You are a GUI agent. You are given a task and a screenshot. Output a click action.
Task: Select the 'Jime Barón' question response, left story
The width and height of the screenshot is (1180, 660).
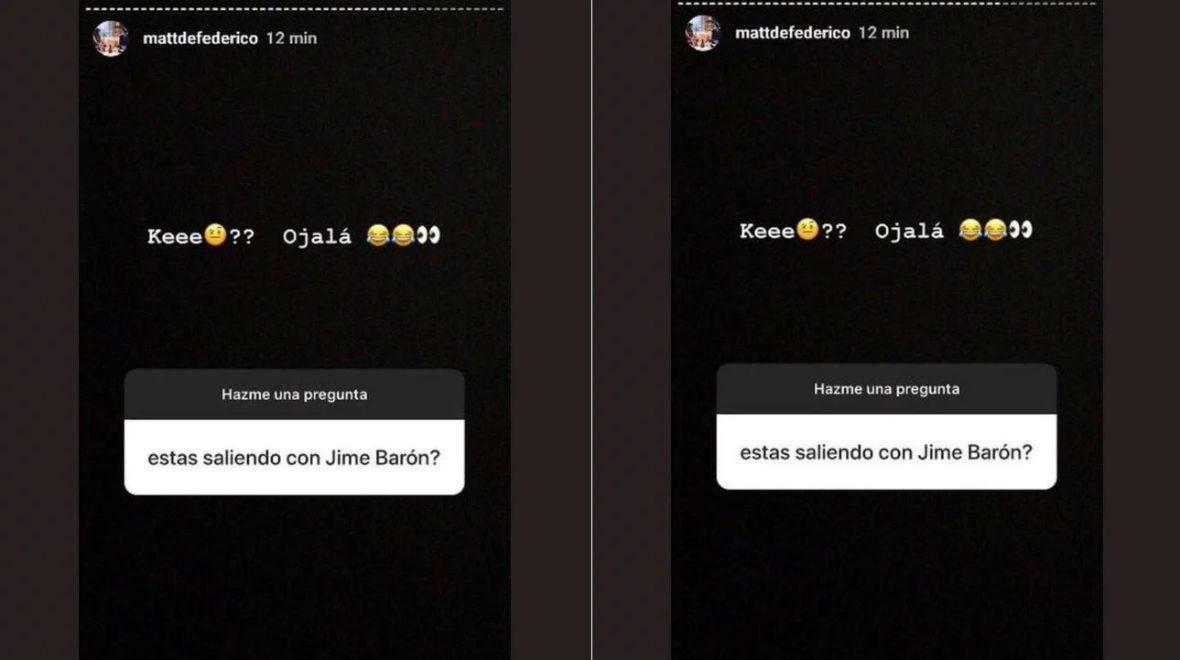294,458
